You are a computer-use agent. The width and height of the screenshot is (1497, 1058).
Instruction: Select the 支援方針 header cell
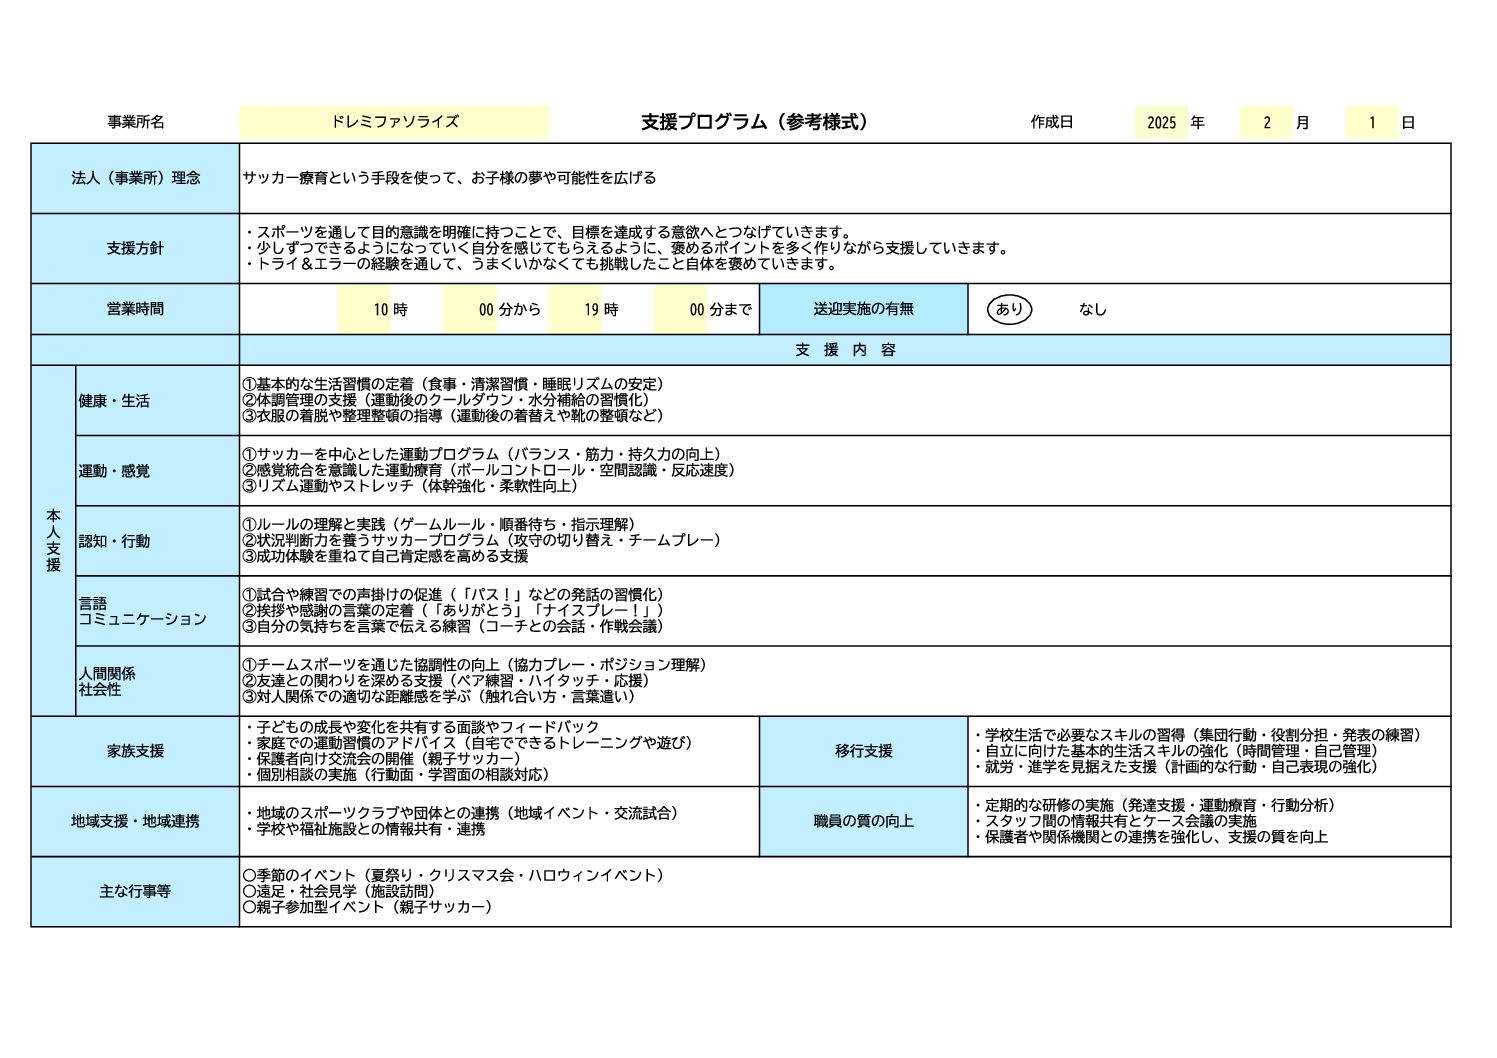pyautogui.click(x=135, y=248)
